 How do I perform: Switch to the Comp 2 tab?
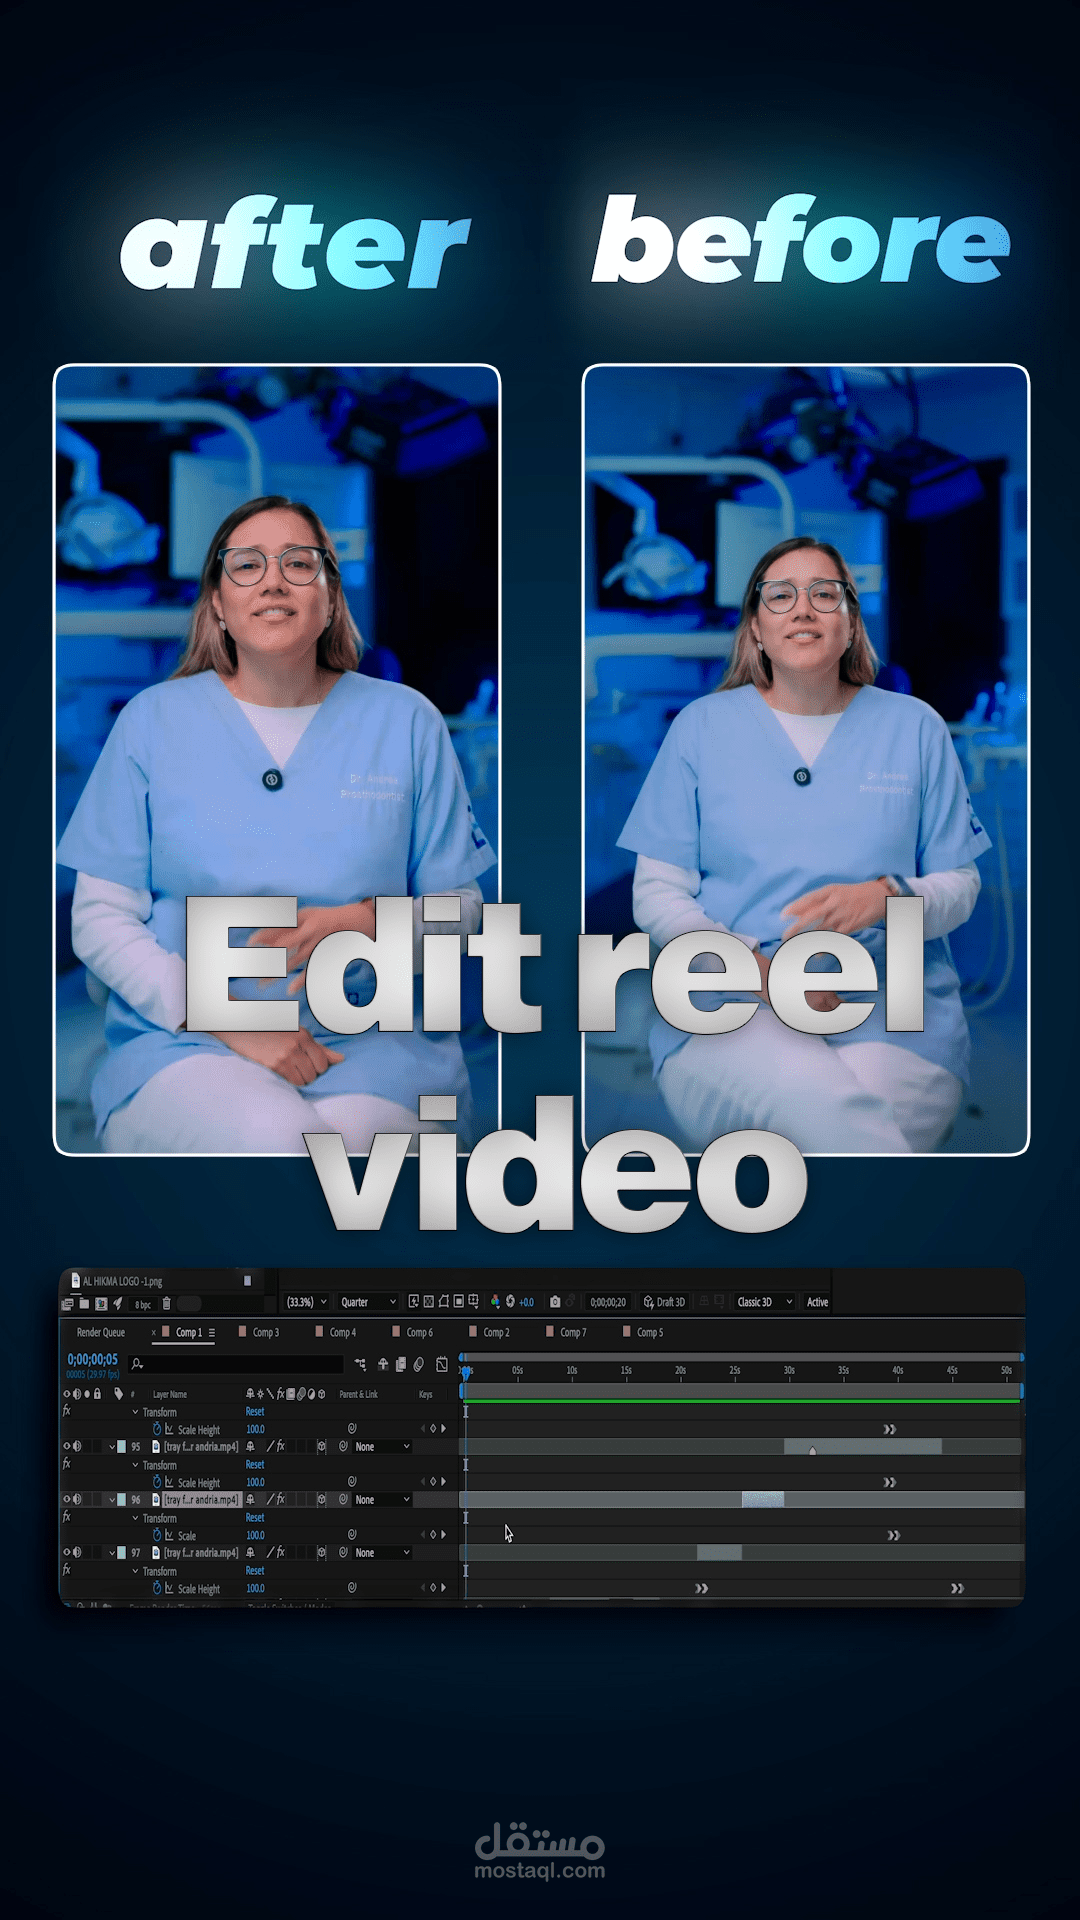coord(496,1332)
